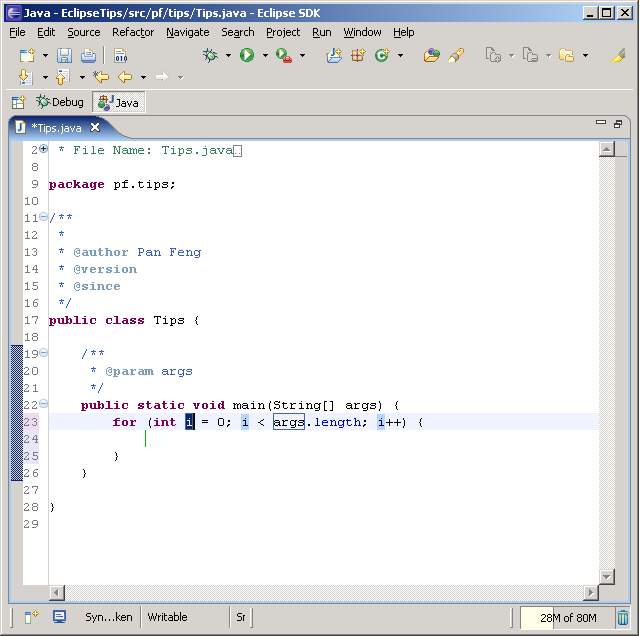
Task: Run garbage collector trash icon
Action: (623, 617)
